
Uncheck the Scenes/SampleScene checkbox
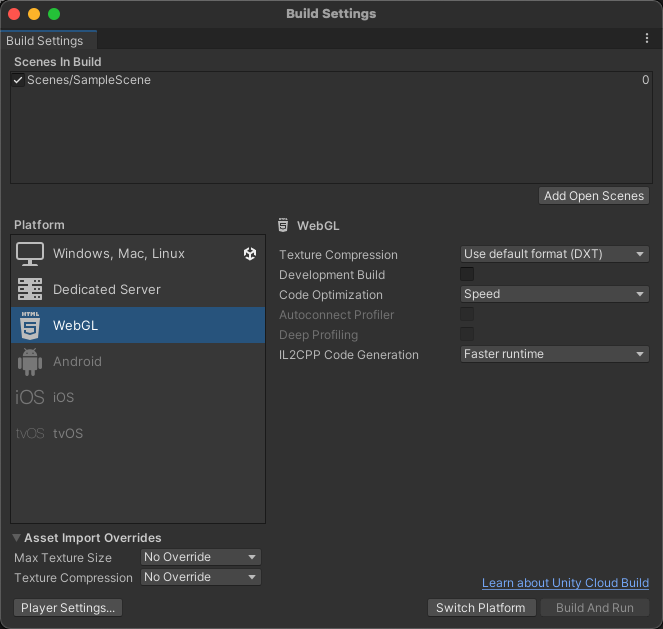point(18,80)
